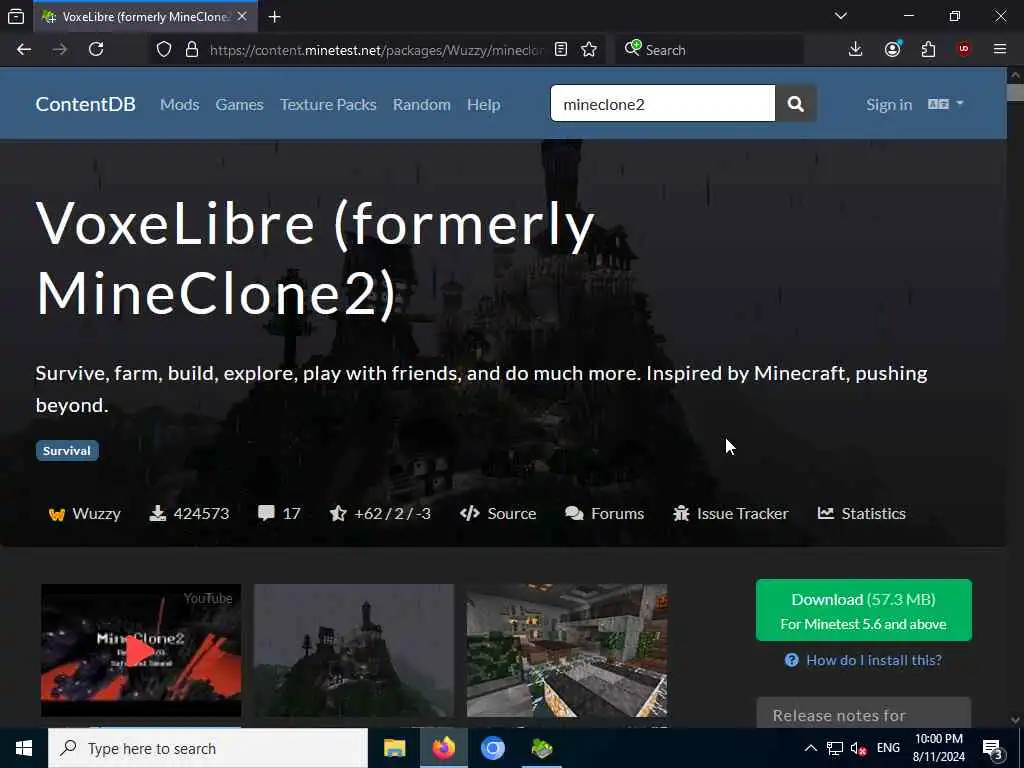Show hidden system tray icons
Screen dimensions: 1024x768
810,748
